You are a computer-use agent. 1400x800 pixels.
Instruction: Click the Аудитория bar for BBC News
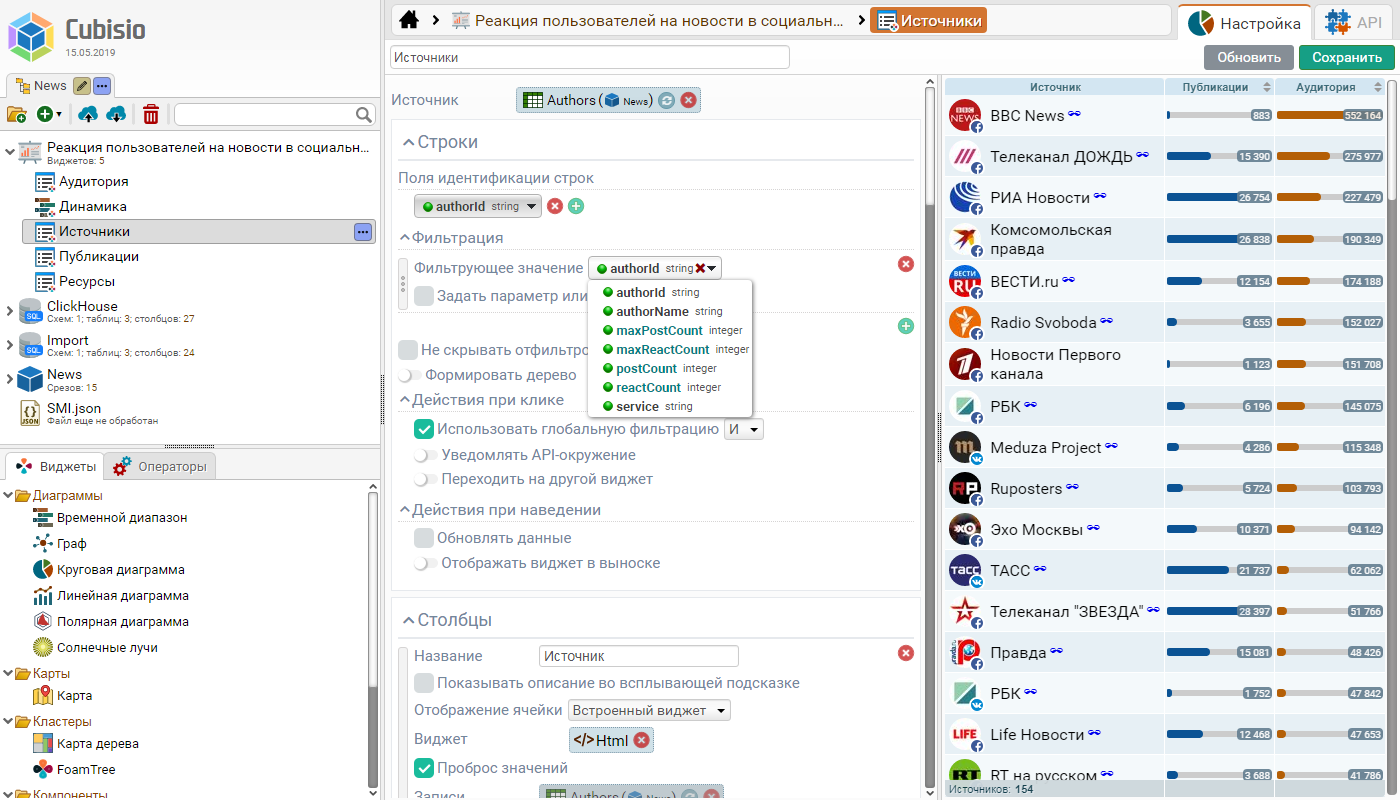1329,116
